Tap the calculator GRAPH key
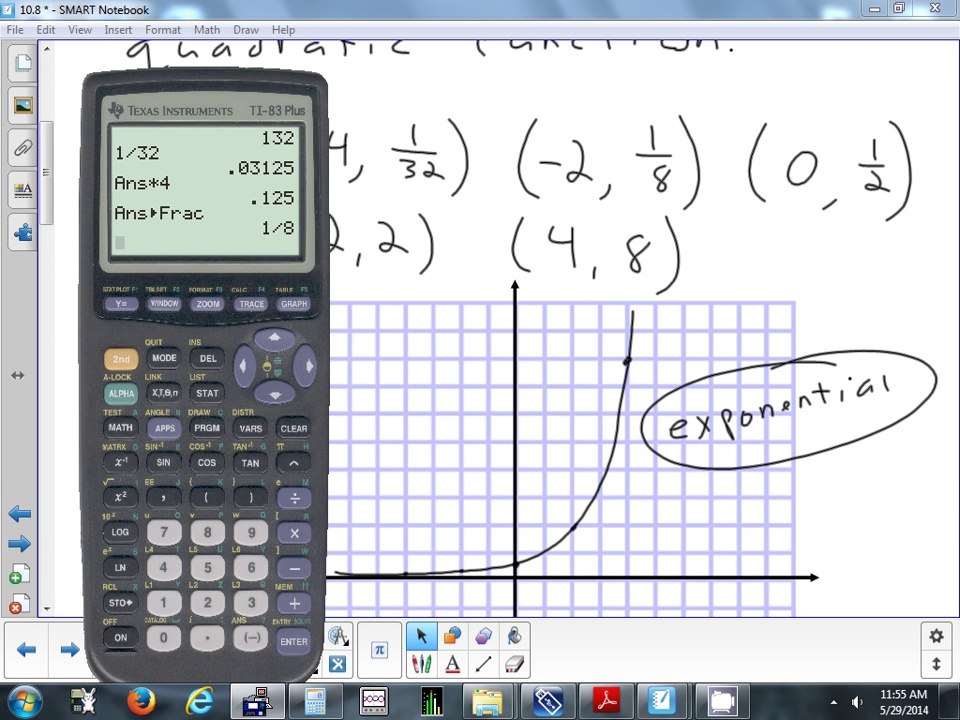This screenshot has width=960, height=720. pos(294,304)
